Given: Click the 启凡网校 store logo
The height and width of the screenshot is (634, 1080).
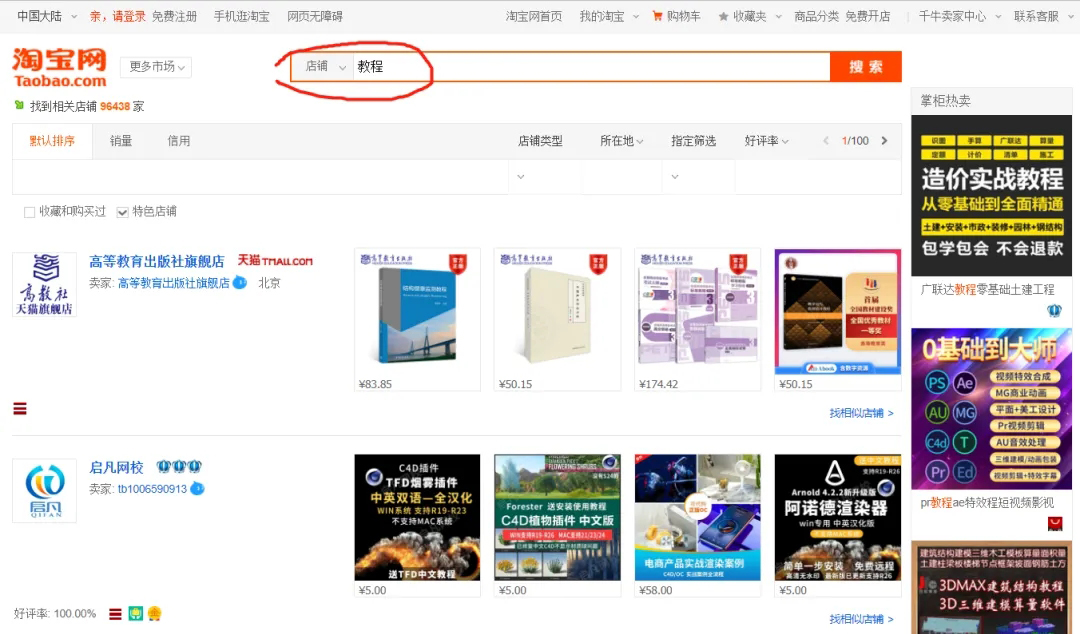Looking at the screenshot, I should pos(45,491).
